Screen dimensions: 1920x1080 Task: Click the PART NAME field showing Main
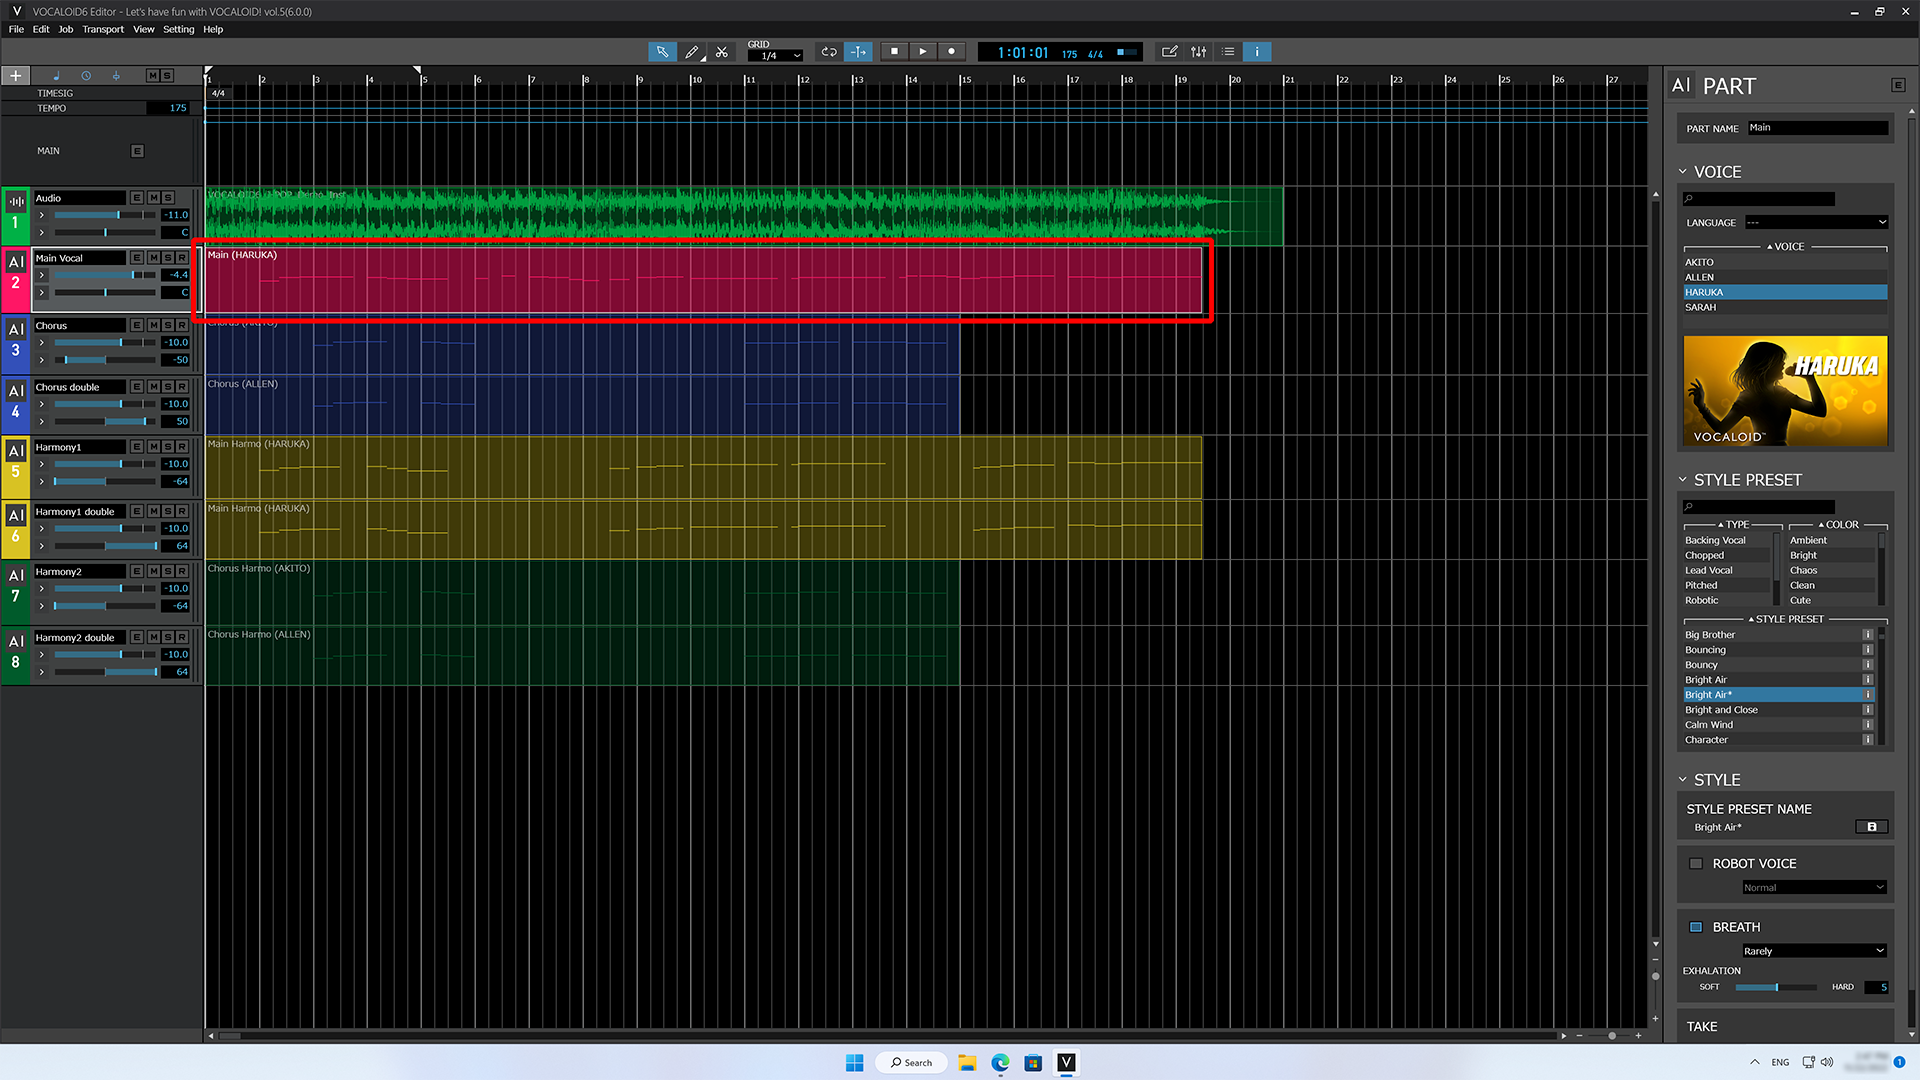point(1818,127)
